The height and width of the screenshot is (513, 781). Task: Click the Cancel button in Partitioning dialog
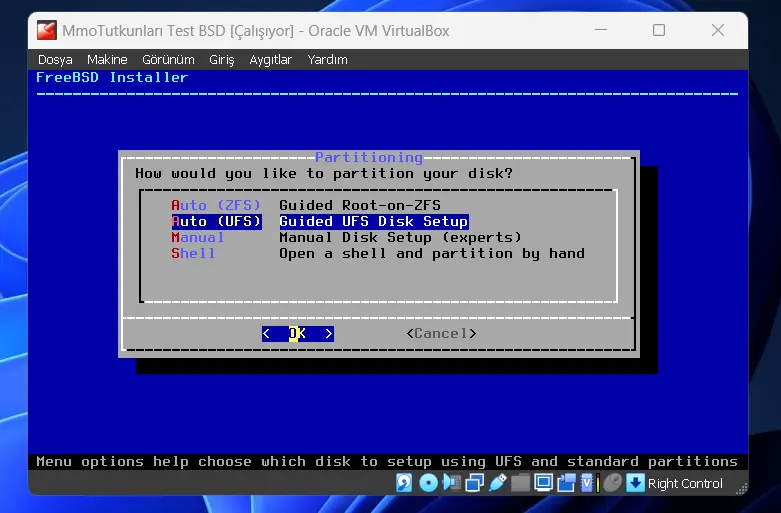441,333
